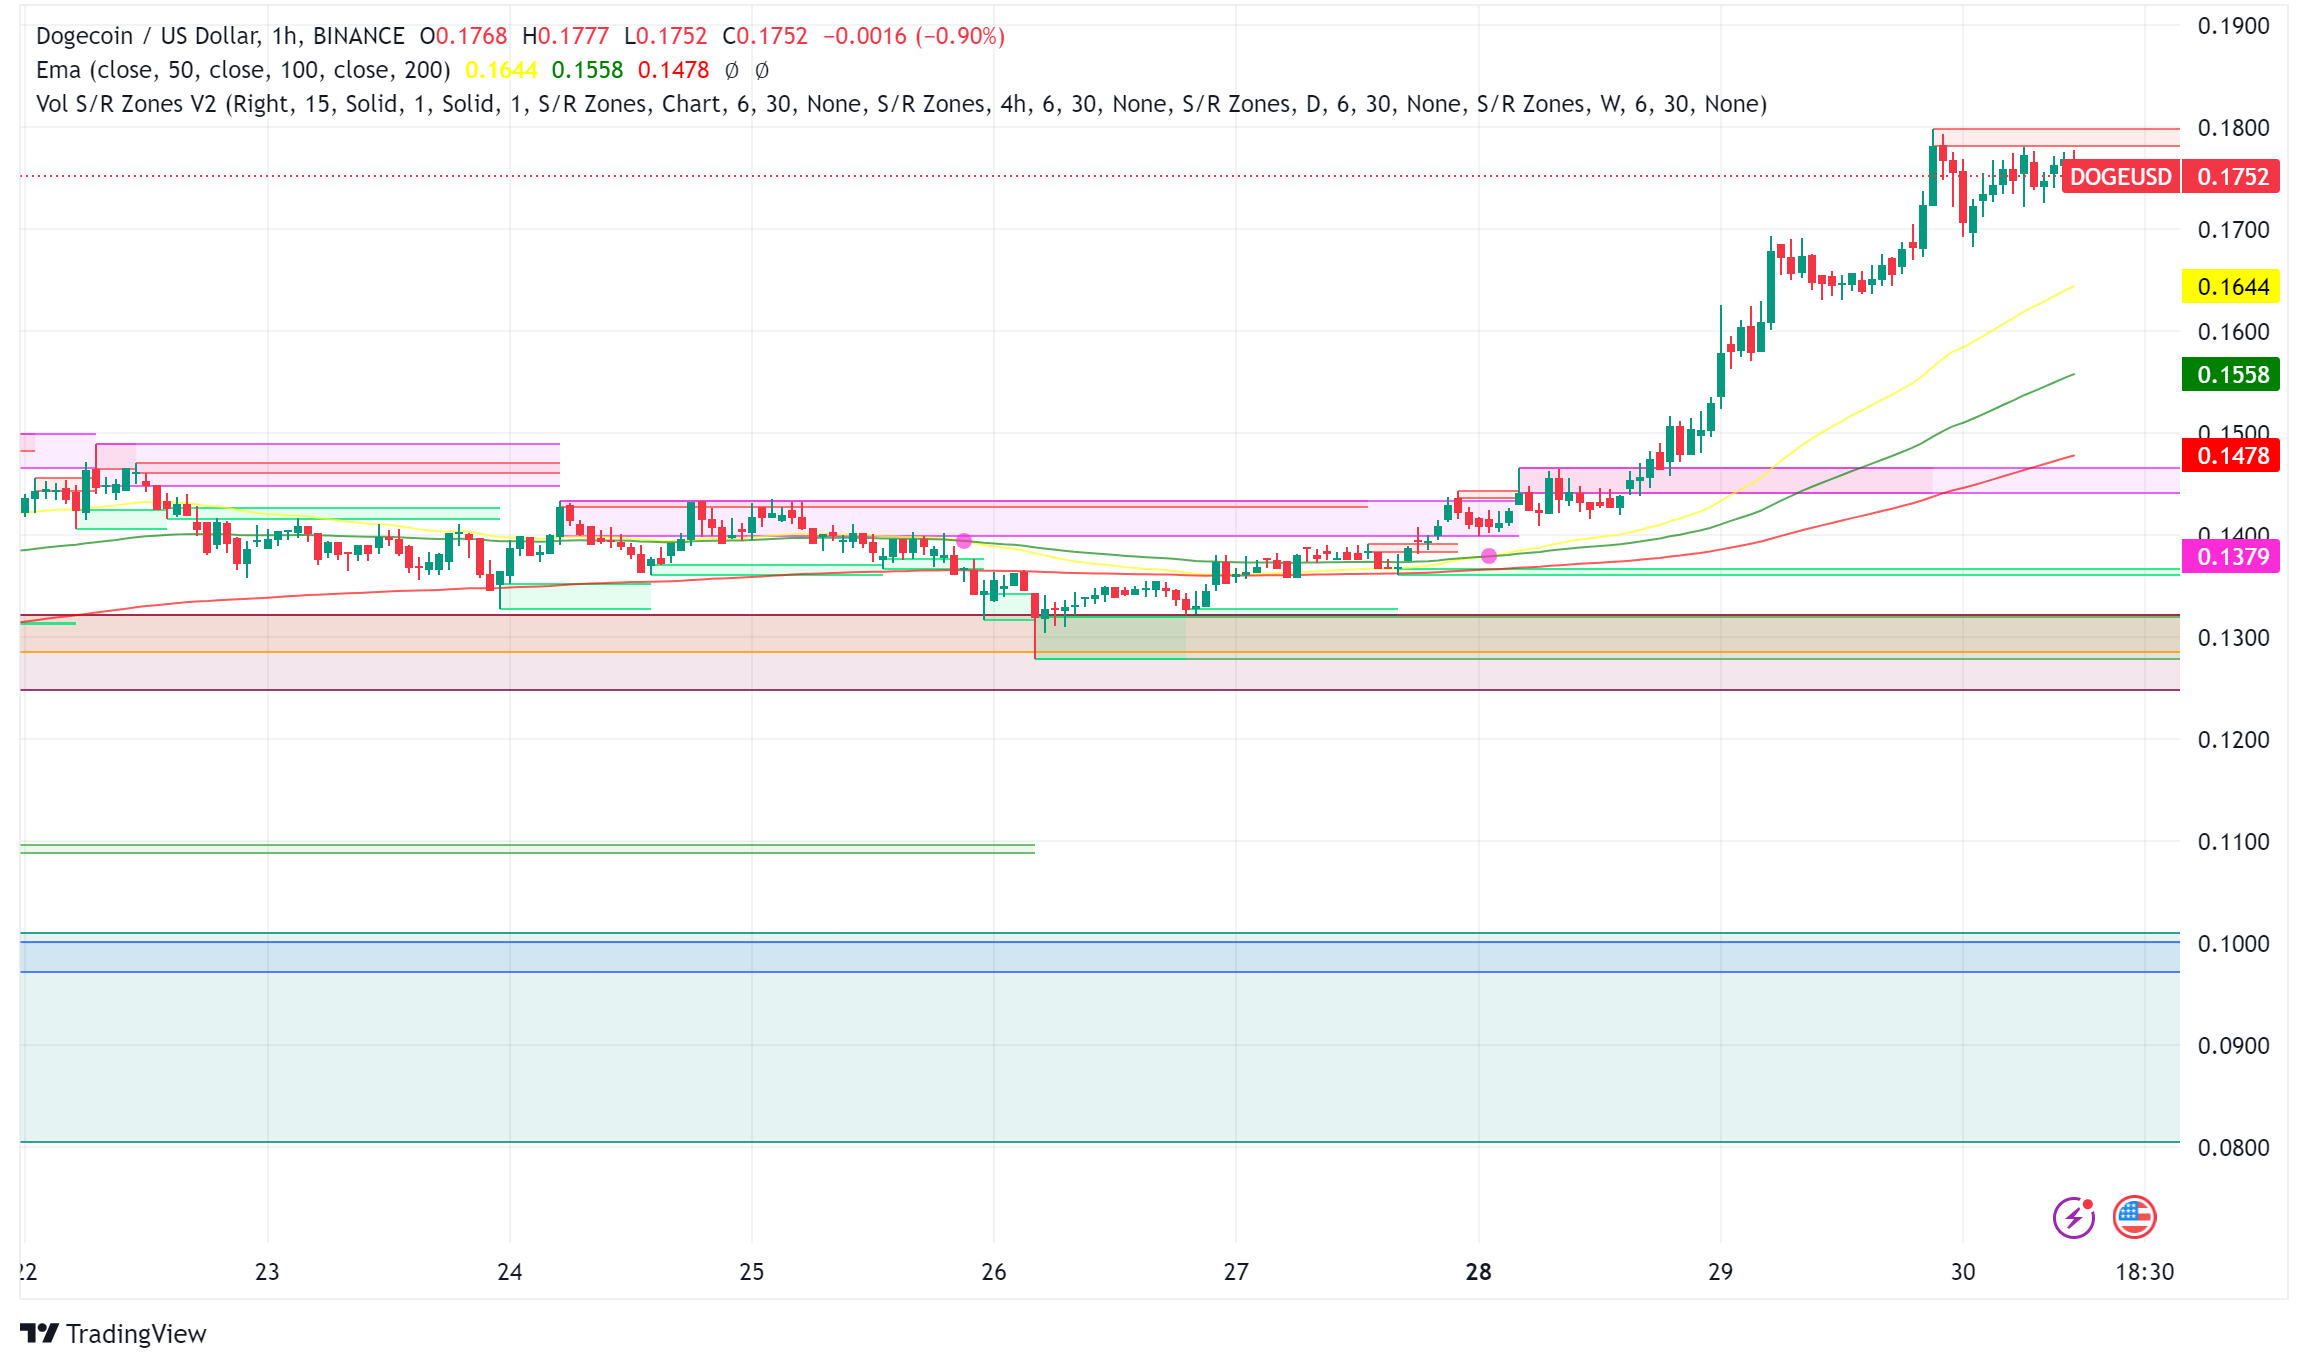
Task: Click date label 23 on time axis
Action: click(x=267, y=1272)
